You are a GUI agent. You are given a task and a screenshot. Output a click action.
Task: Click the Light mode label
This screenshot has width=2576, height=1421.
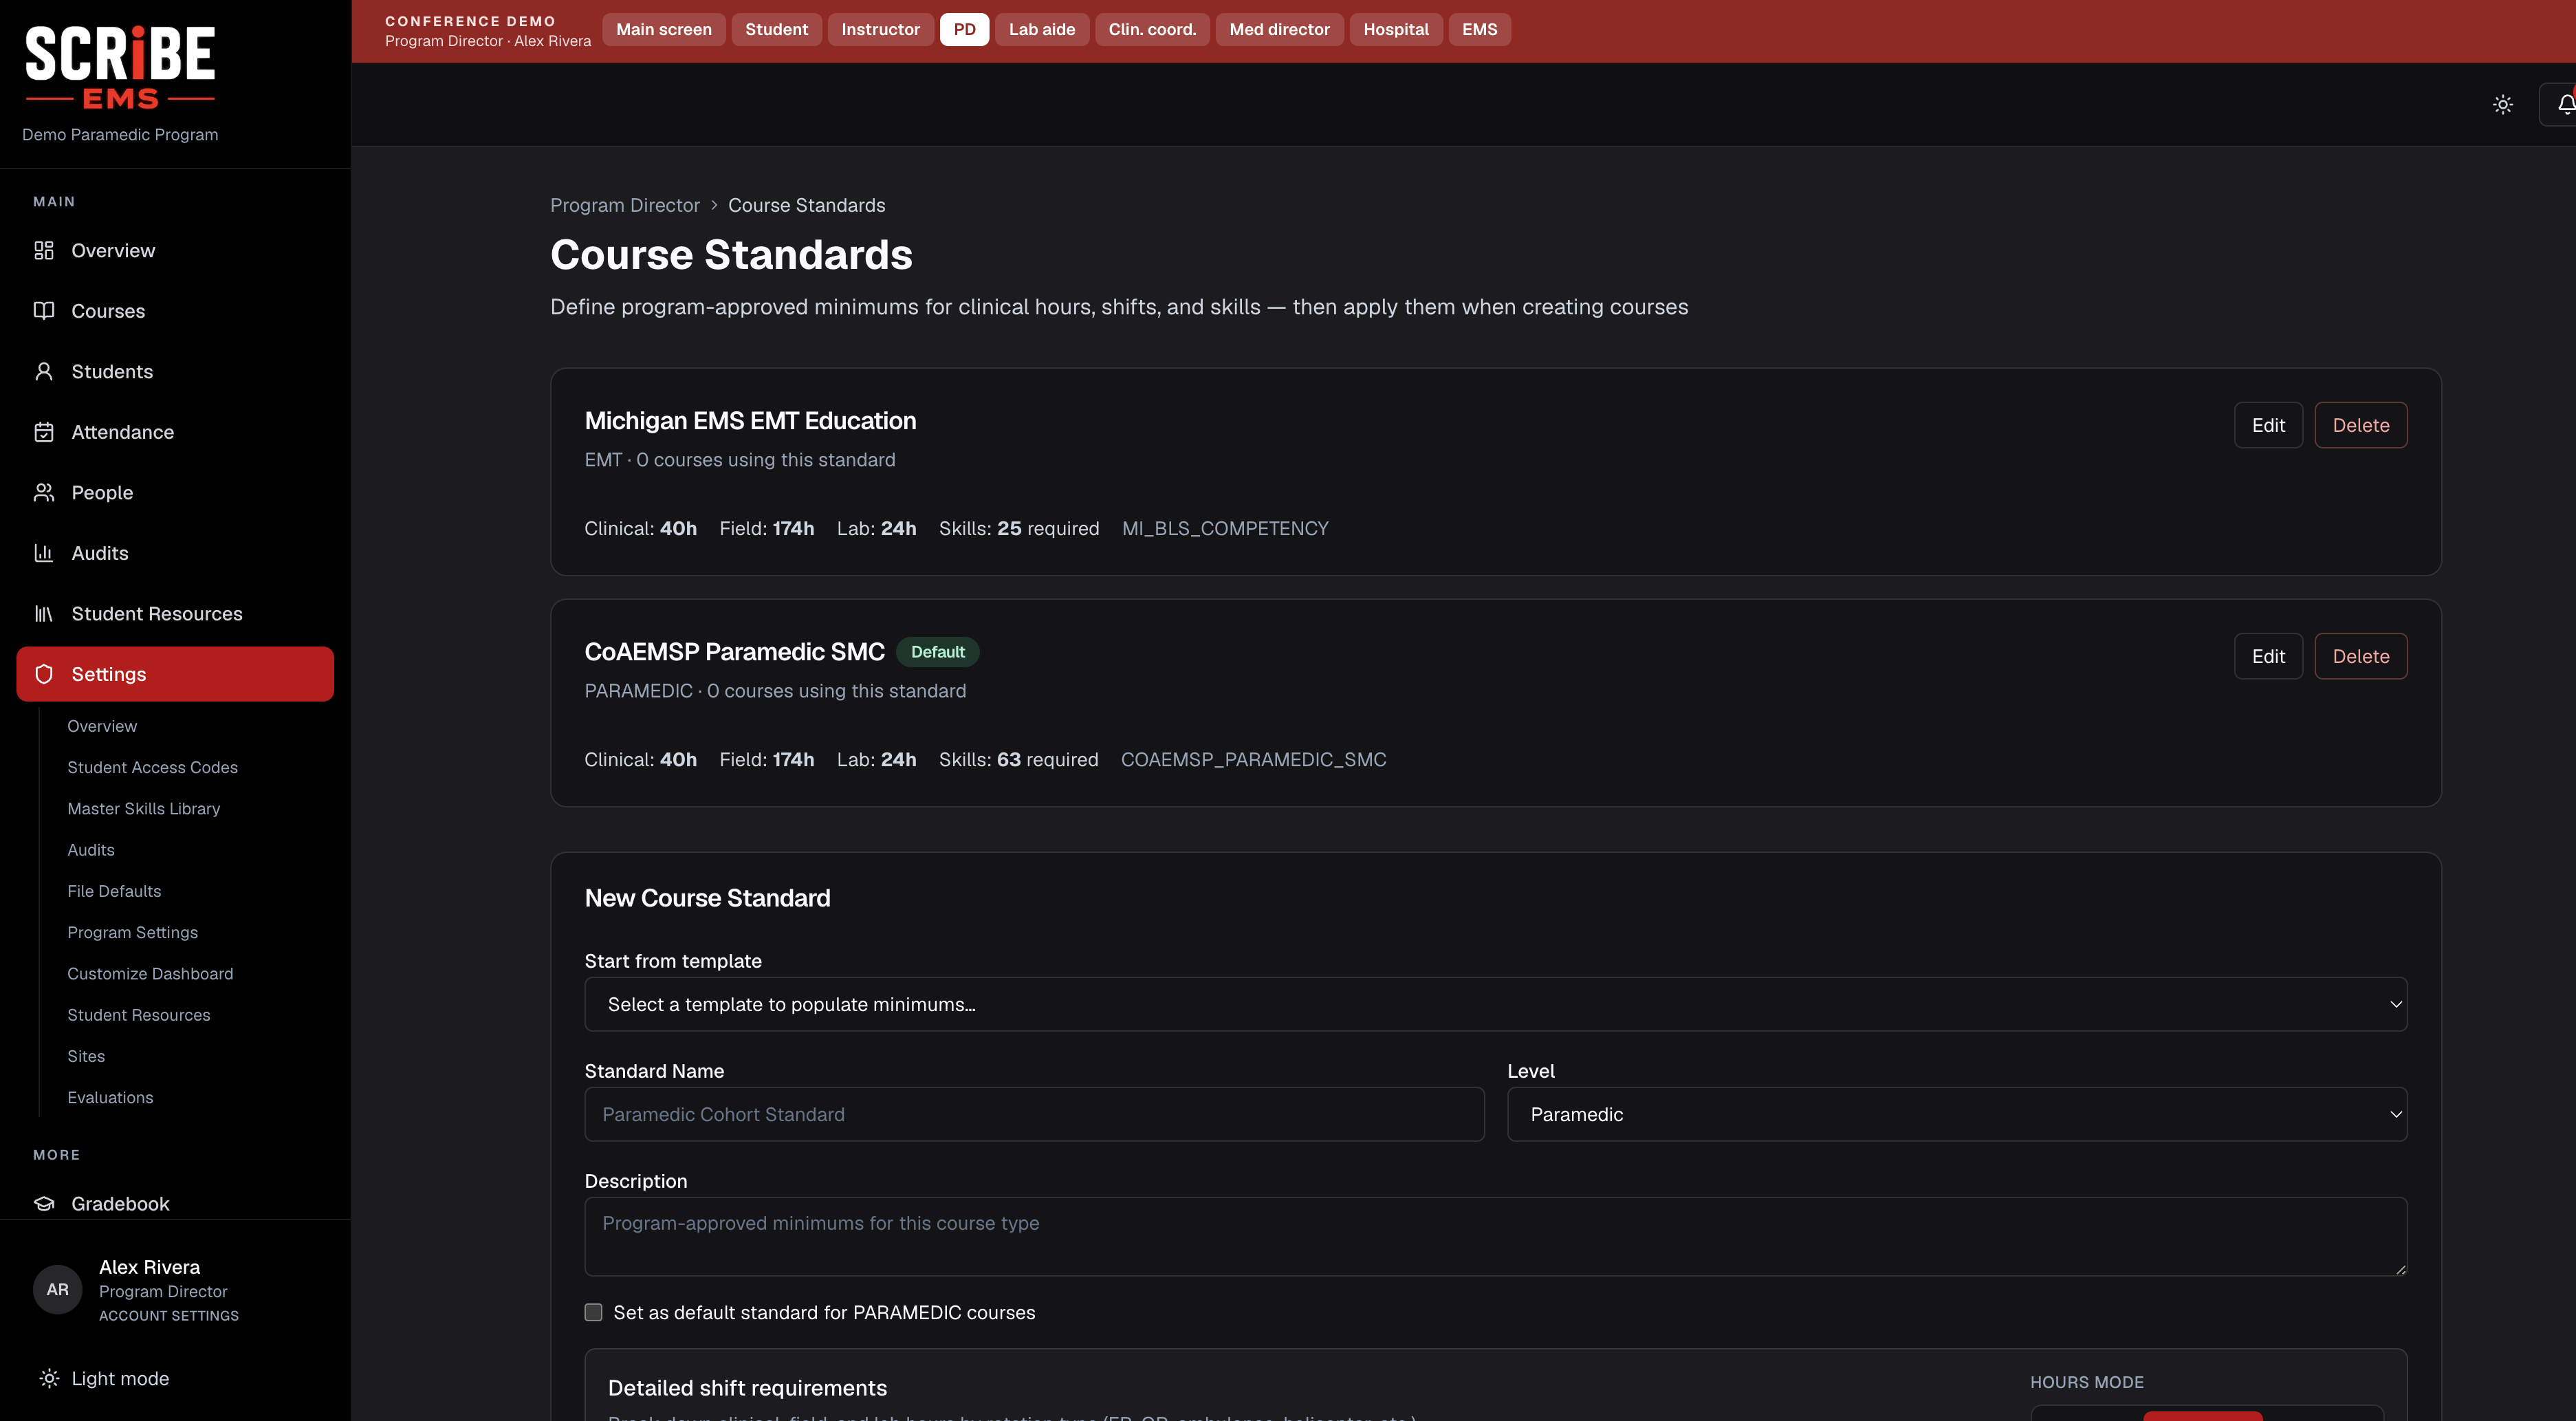tap(120, 1378)
